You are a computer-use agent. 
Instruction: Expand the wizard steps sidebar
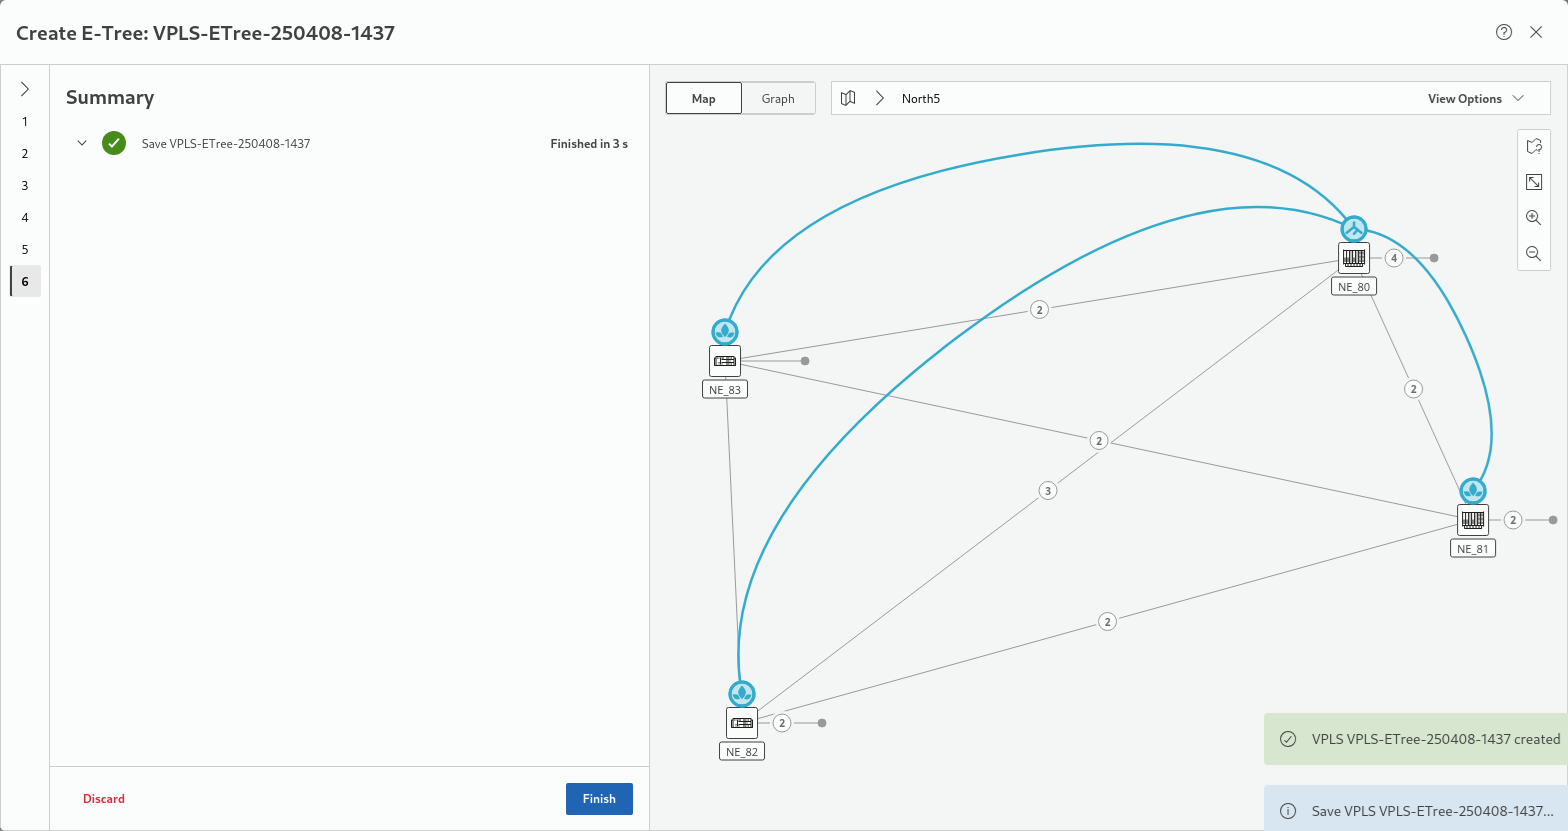tap(25, 89)
